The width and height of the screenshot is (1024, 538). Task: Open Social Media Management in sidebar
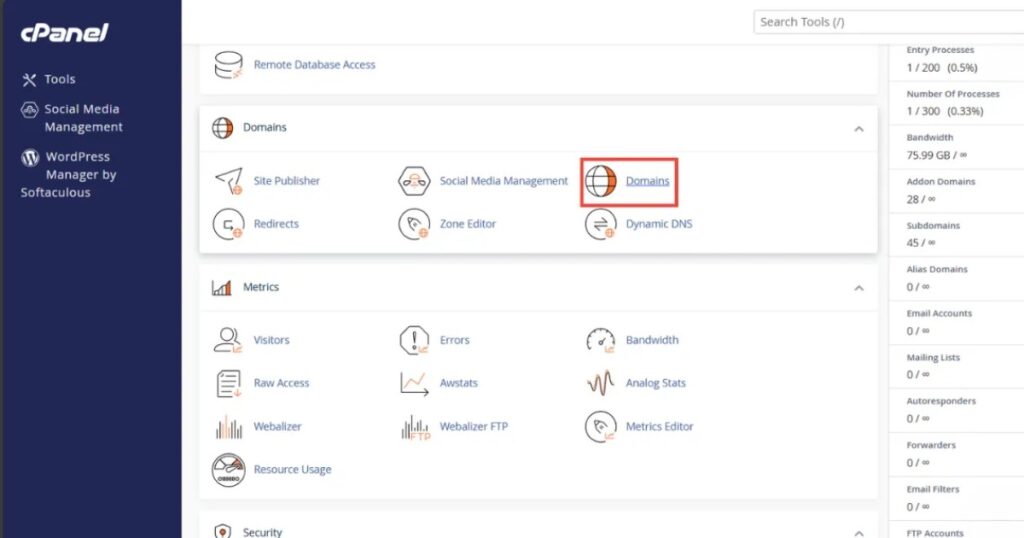[82, 118]
